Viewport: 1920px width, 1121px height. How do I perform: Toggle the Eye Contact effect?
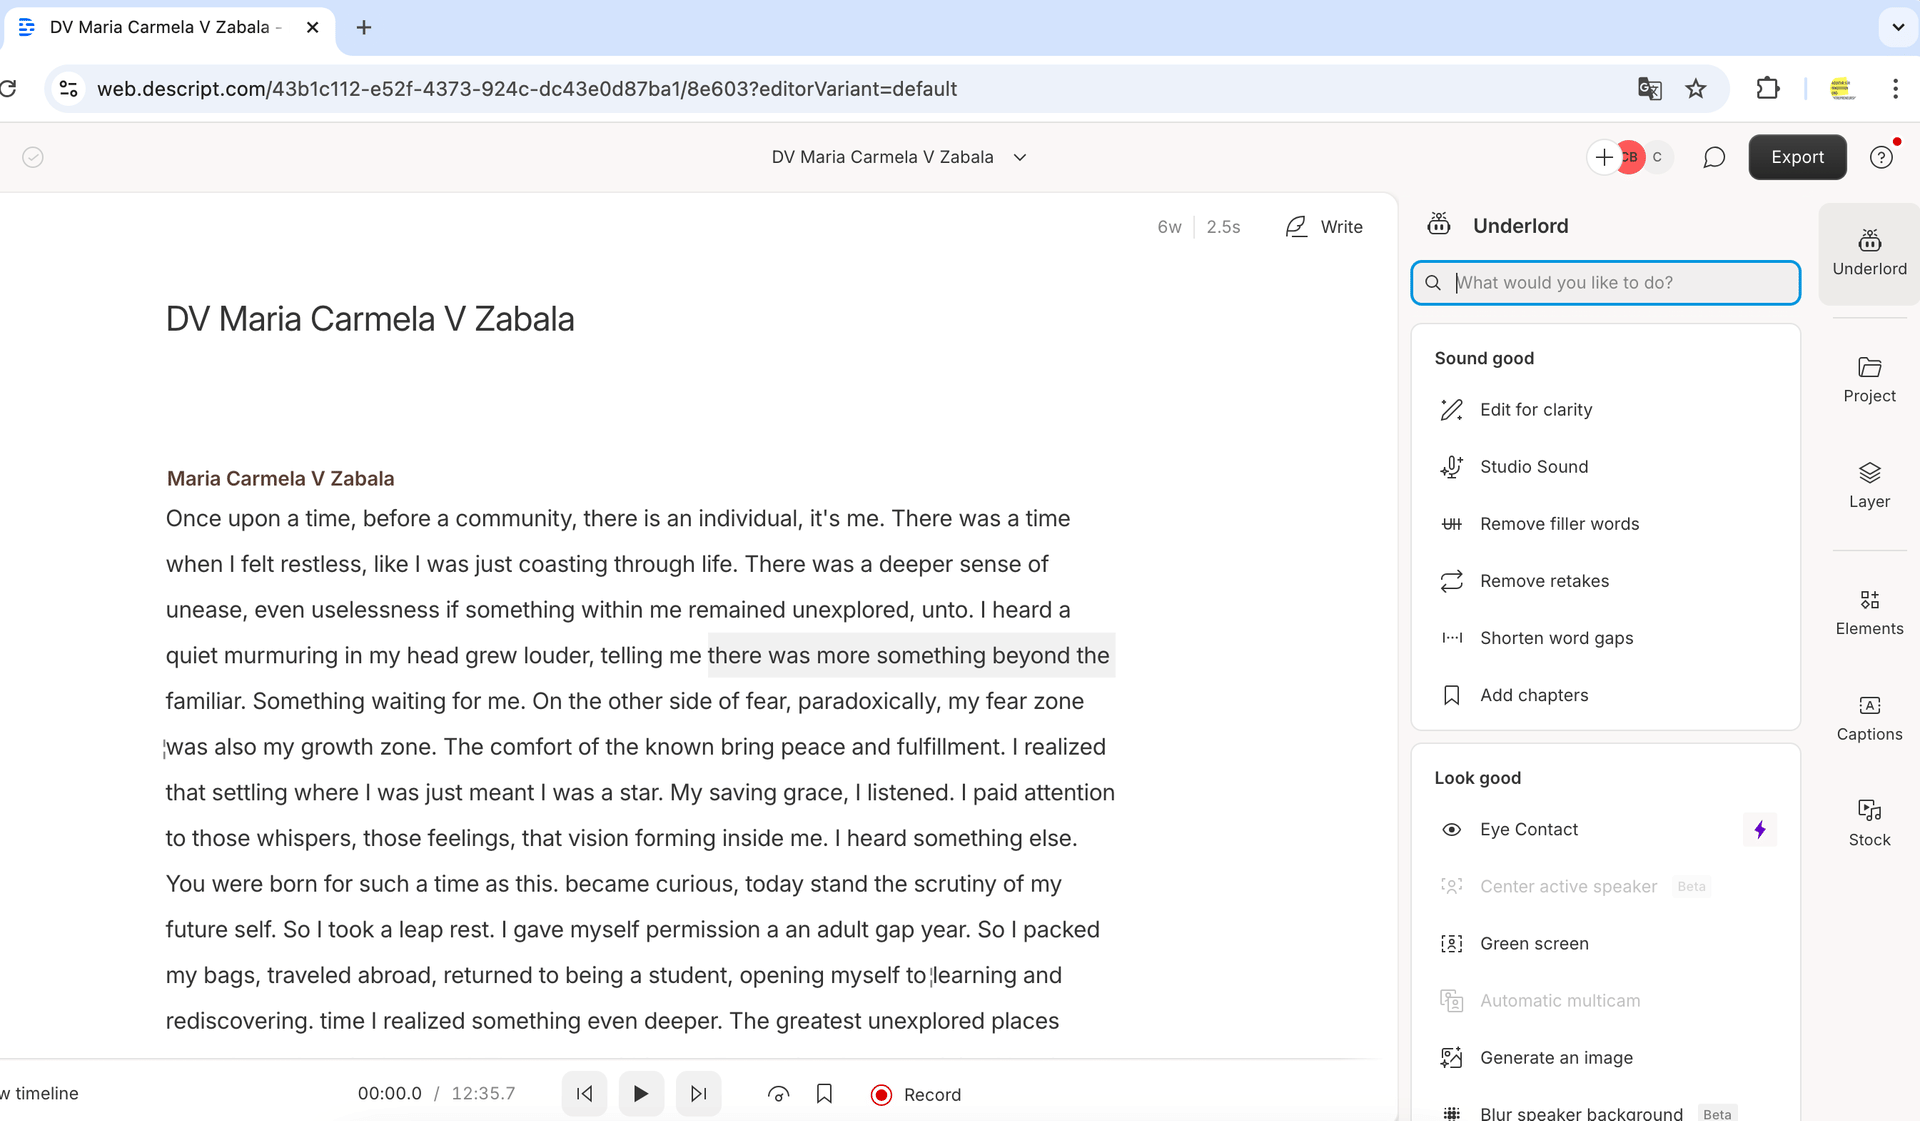point(1529,829)
